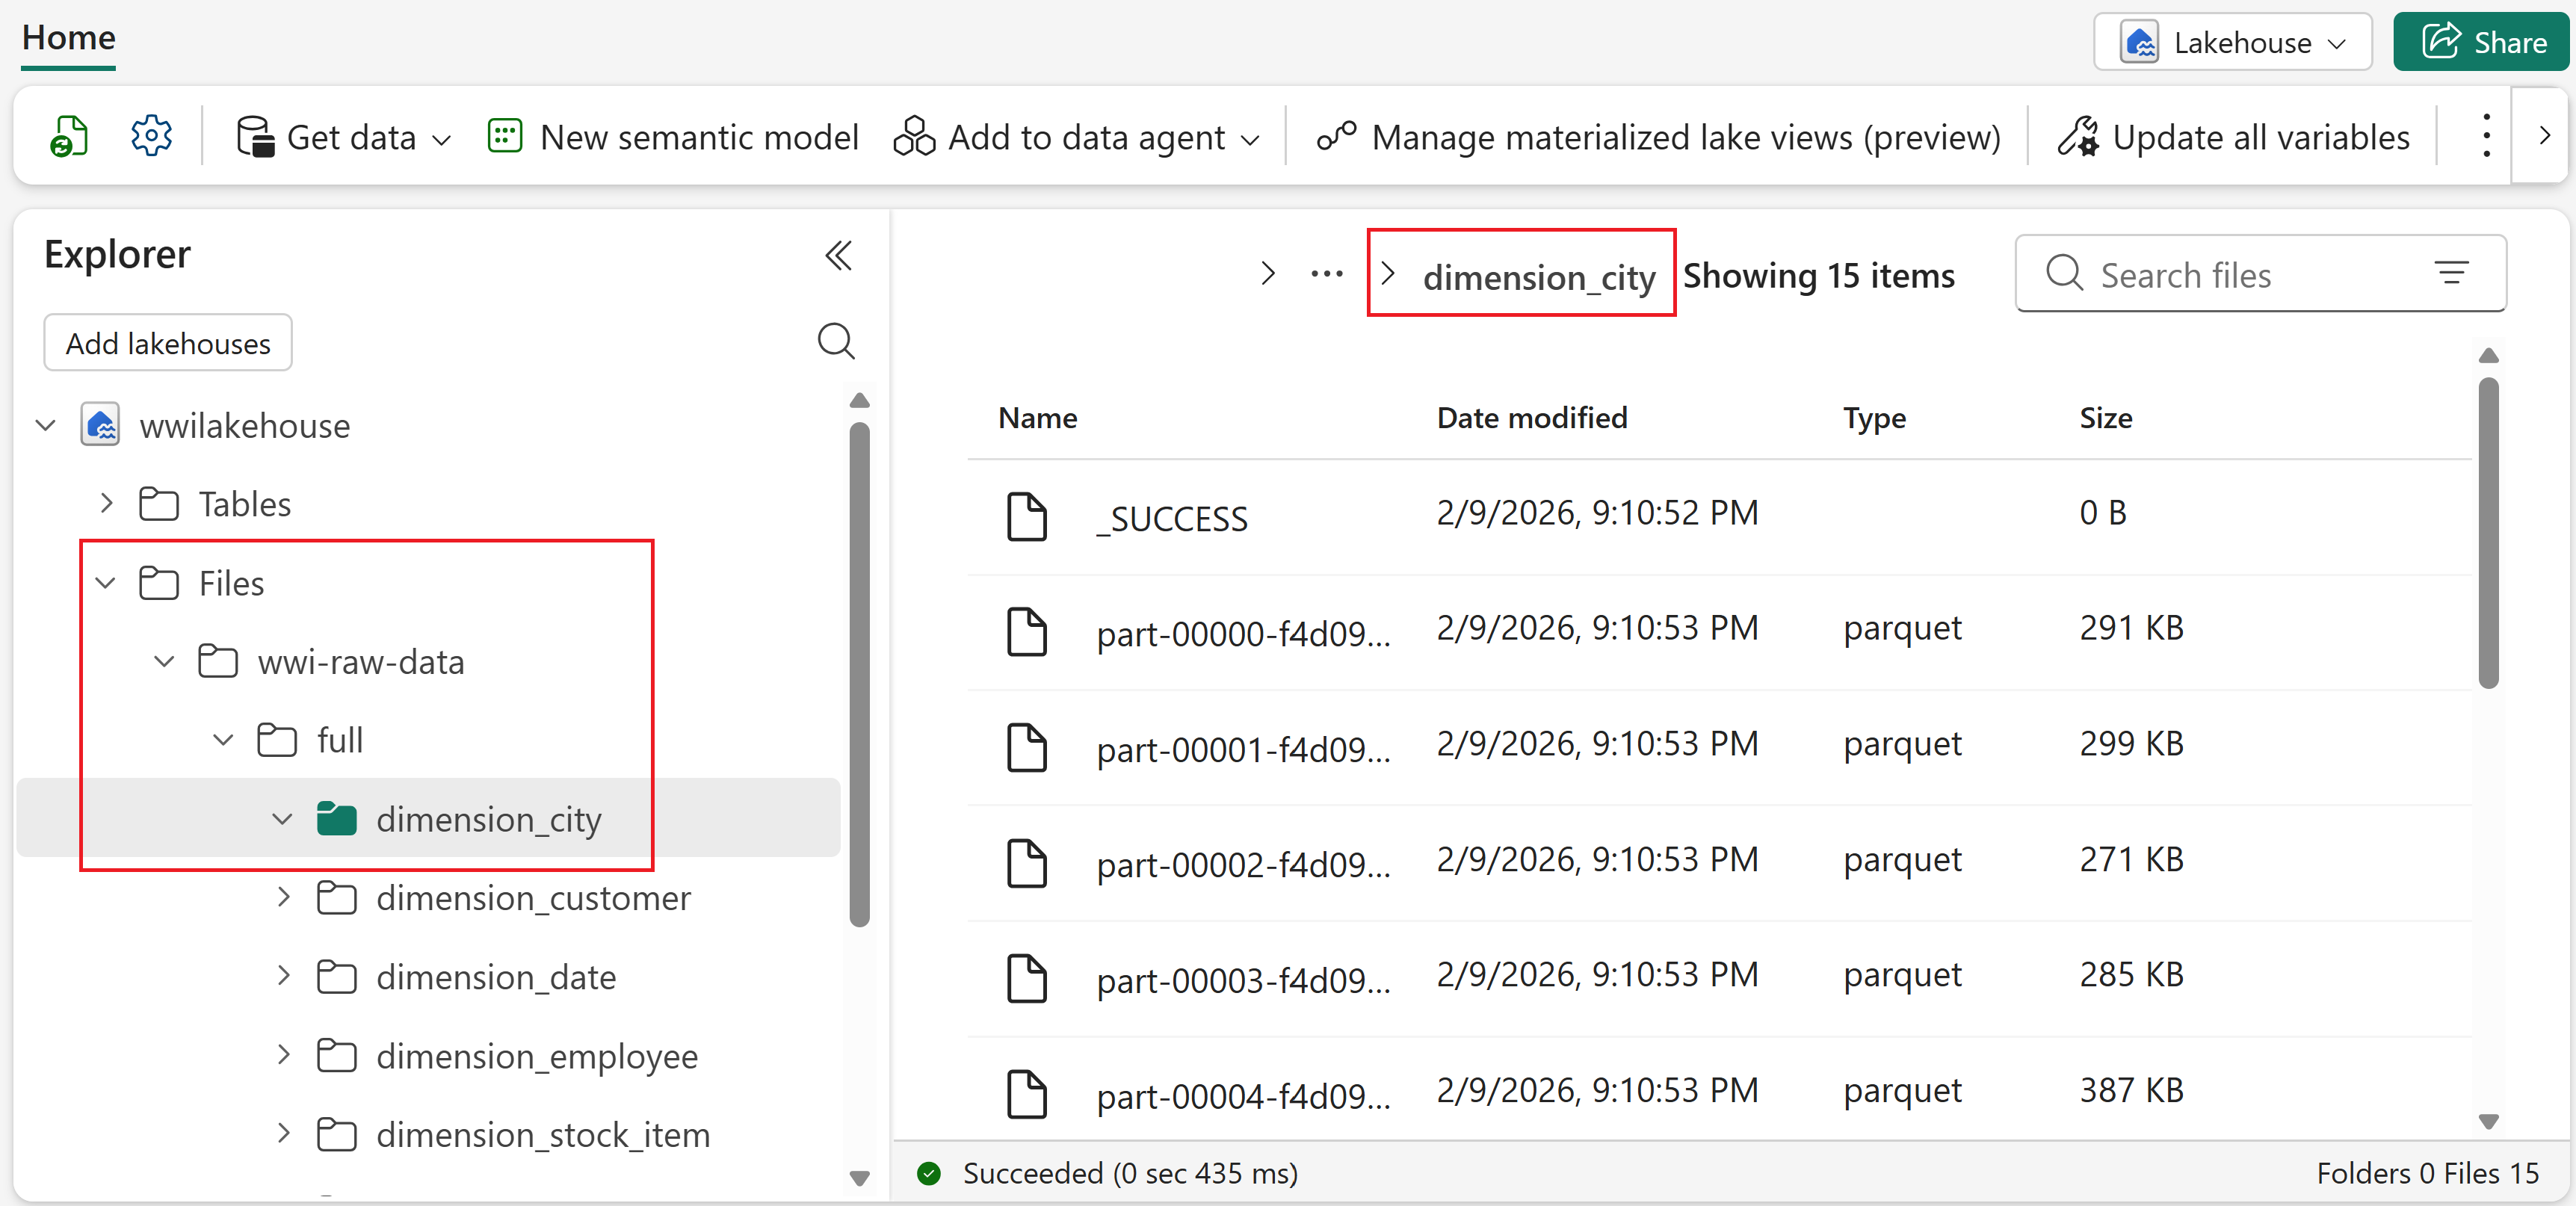
Task: Expand the dimension_customer folder
Action: click(x=284, y=898)
